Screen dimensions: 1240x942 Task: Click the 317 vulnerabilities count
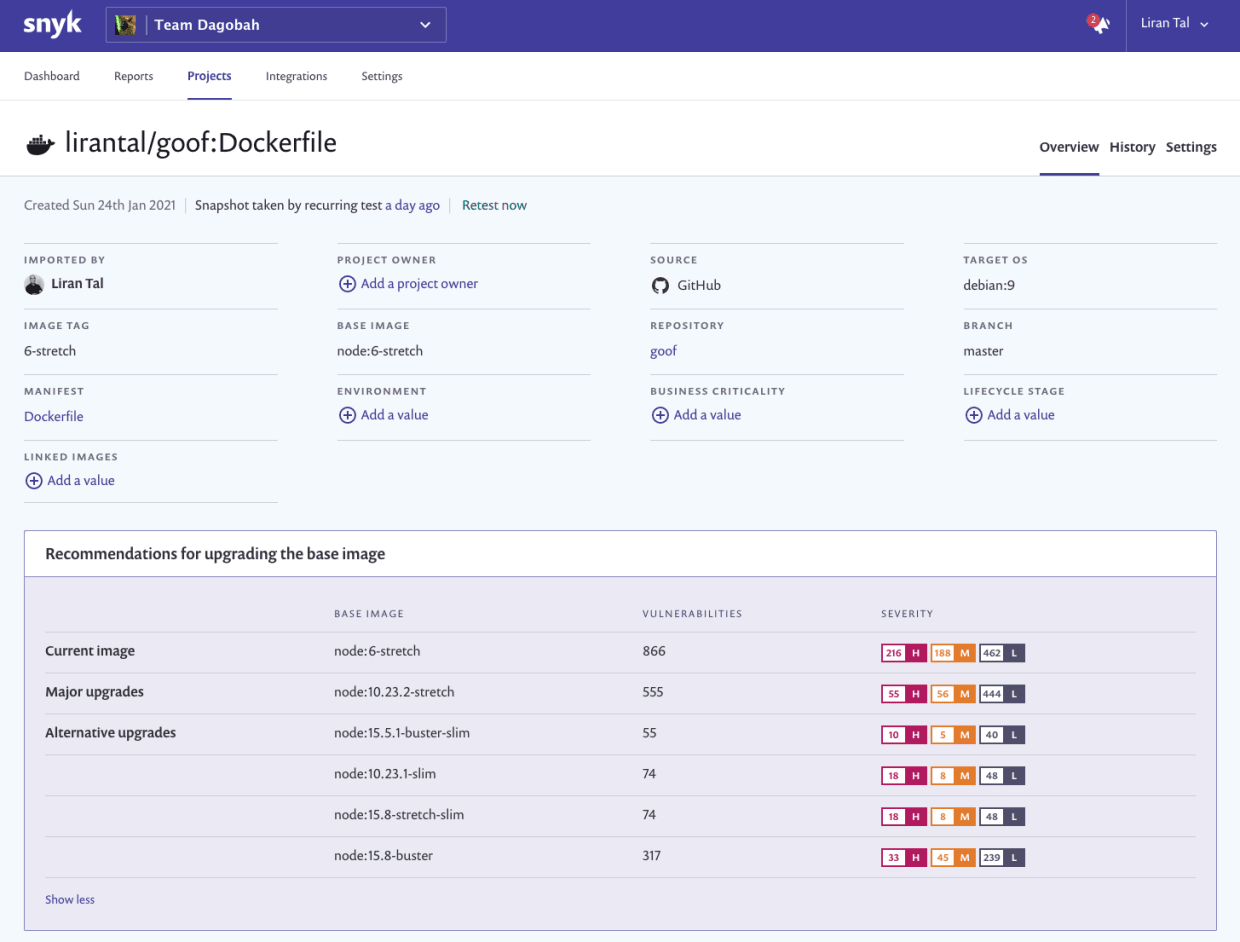(652, 856)
